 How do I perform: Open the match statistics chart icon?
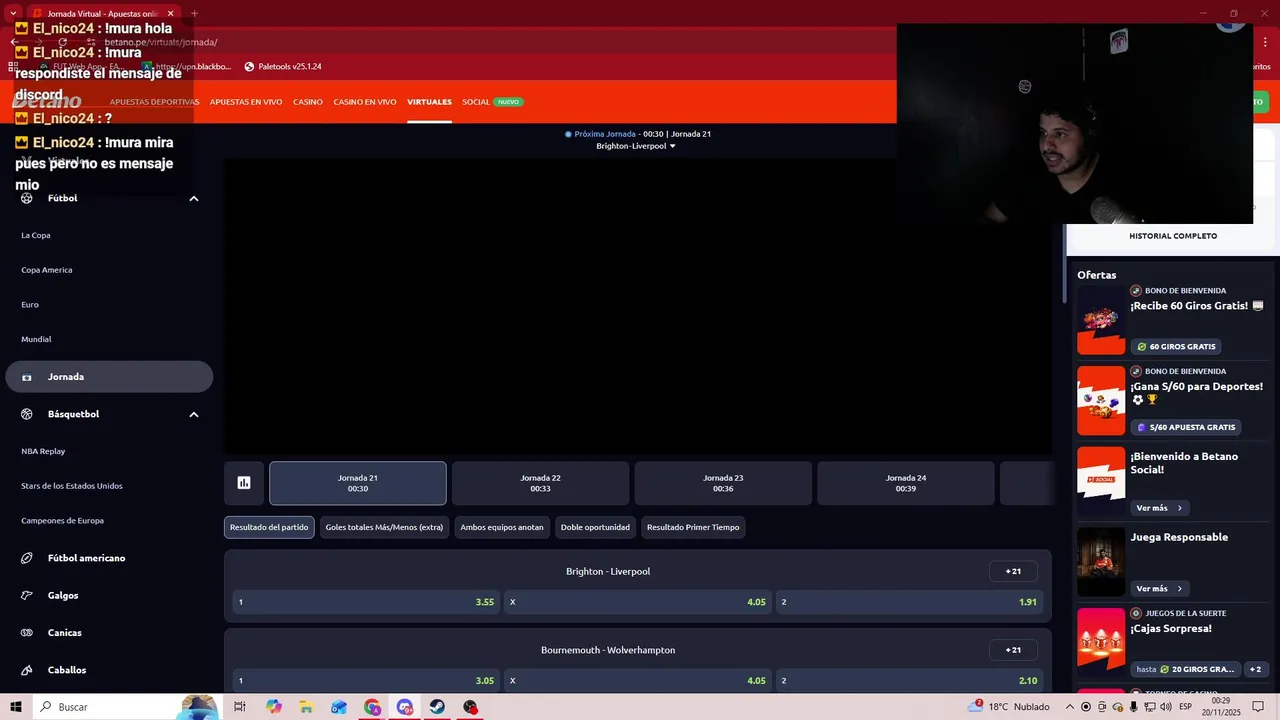click(x=244, y=483)
